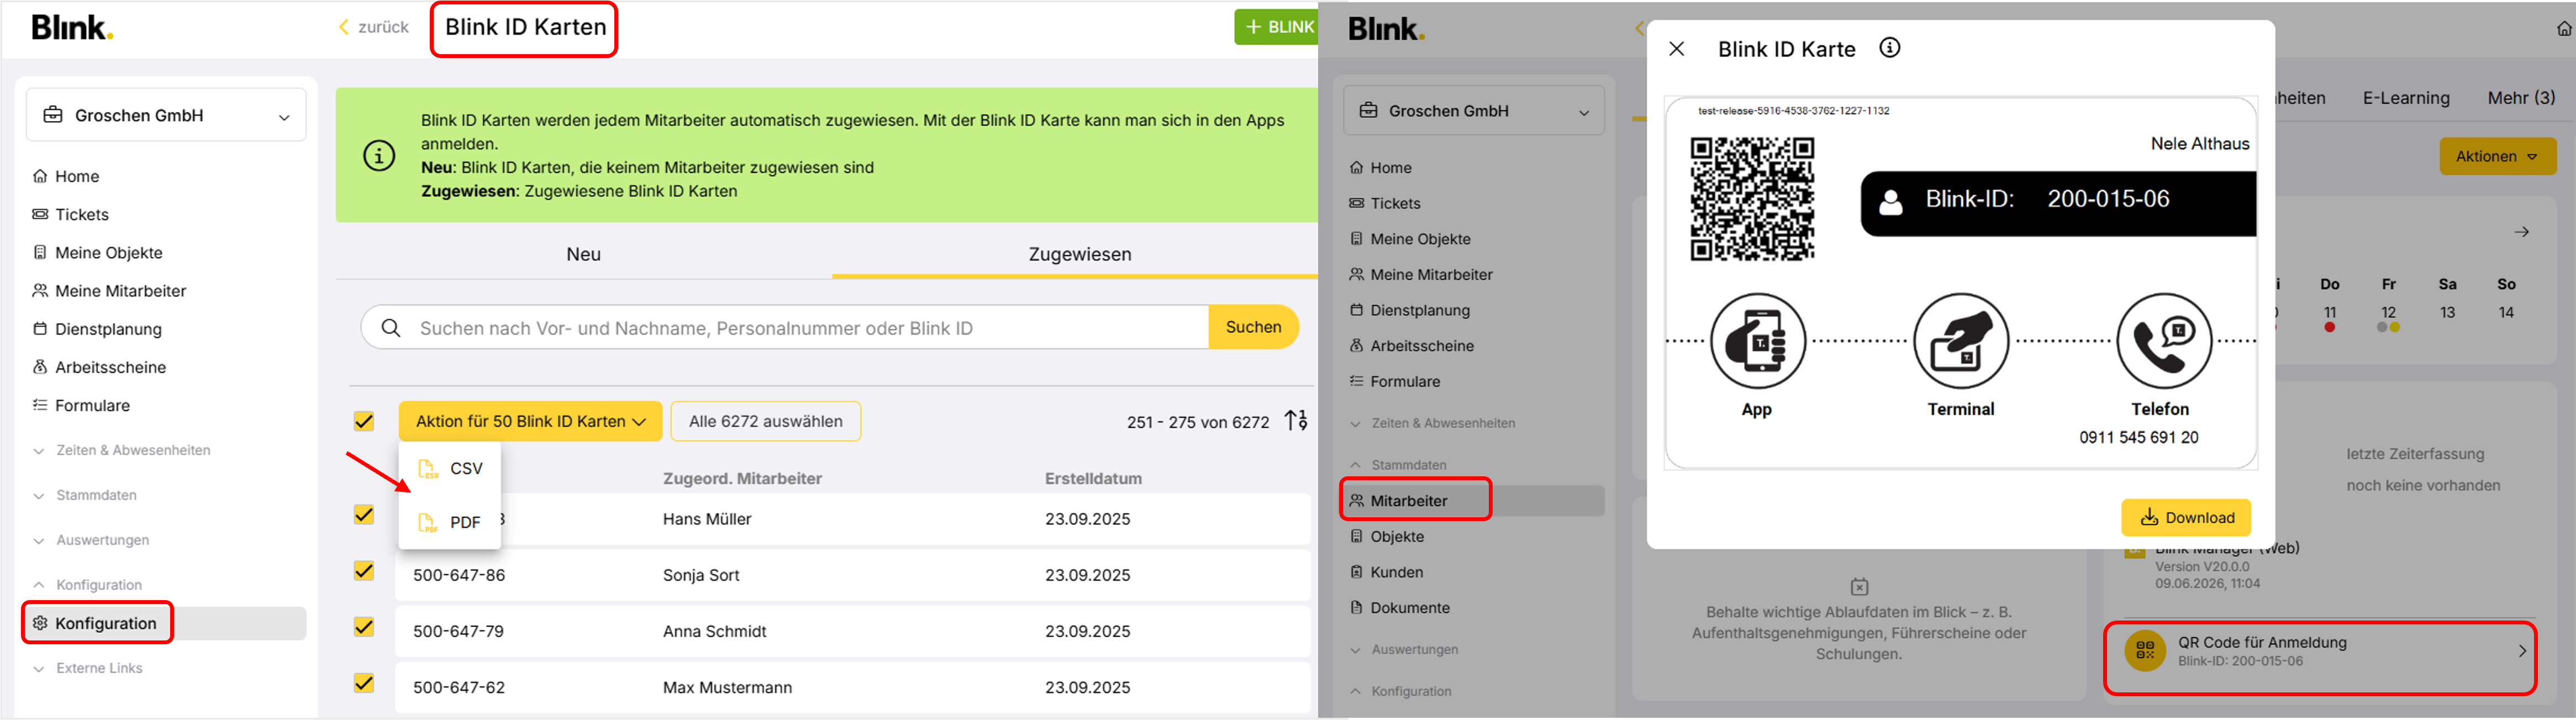Click the Tickets icon in left window

tap(40, 214)
